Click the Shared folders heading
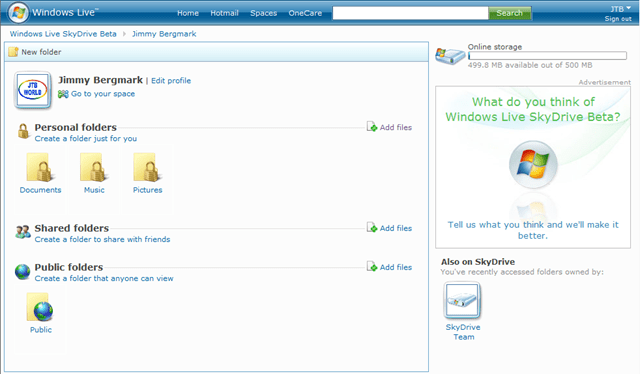This screenshot has width=640, height=374. 71,228
